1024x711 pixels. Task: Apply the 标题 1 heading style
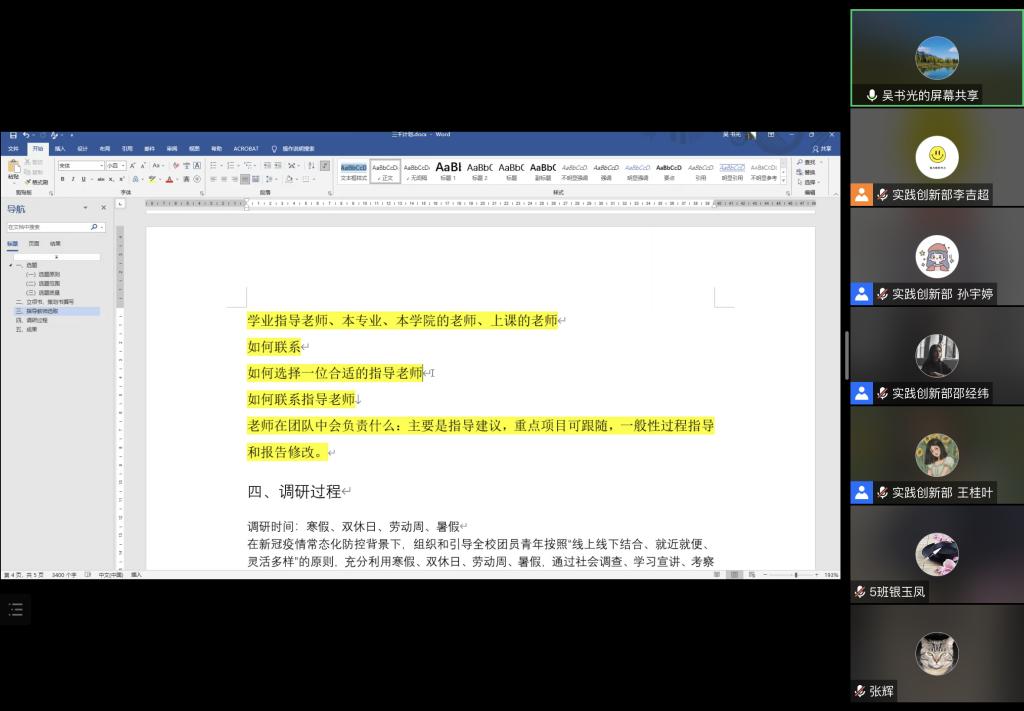click(x=448, y=170)
